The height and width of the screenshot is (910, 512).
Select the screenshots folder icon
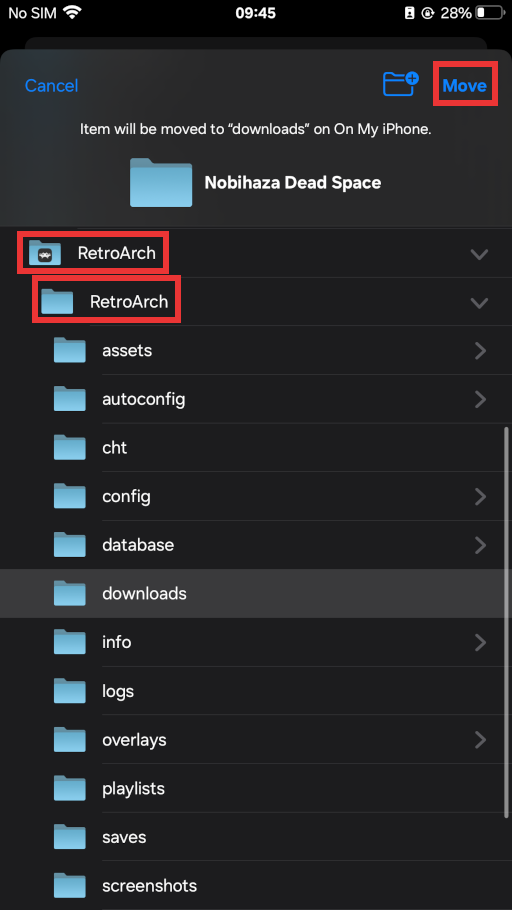click(70, 886)
